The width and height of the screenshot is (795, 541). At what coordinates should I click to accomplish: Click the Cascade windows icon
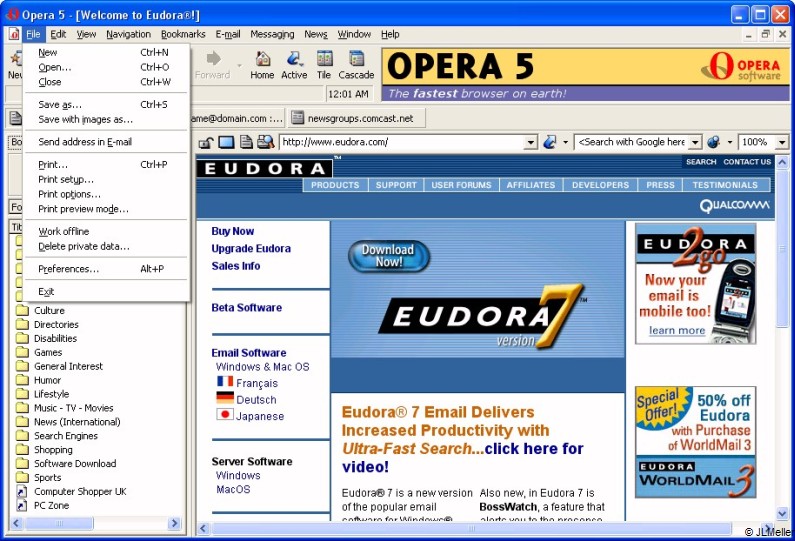point(356,59)
